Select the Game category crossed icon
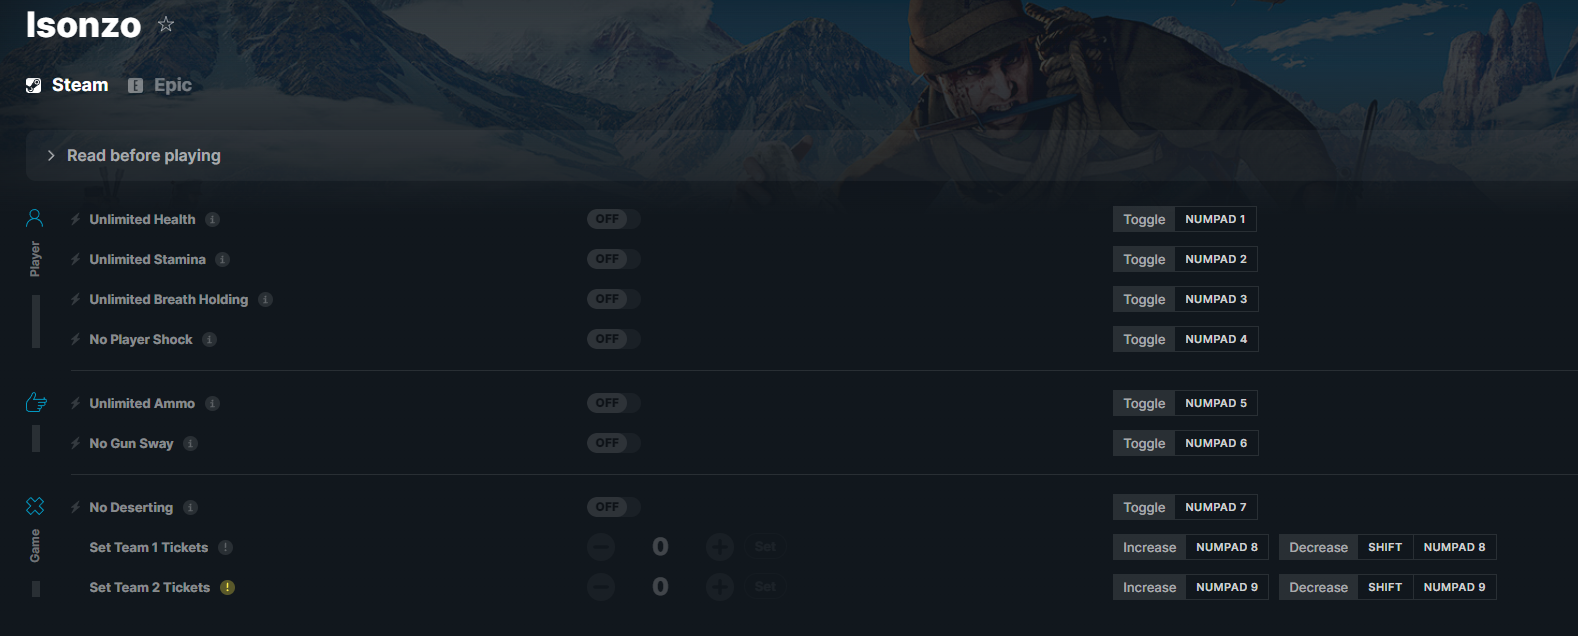The height and width of the screenshot is (636, 1578). pos(35,506)
